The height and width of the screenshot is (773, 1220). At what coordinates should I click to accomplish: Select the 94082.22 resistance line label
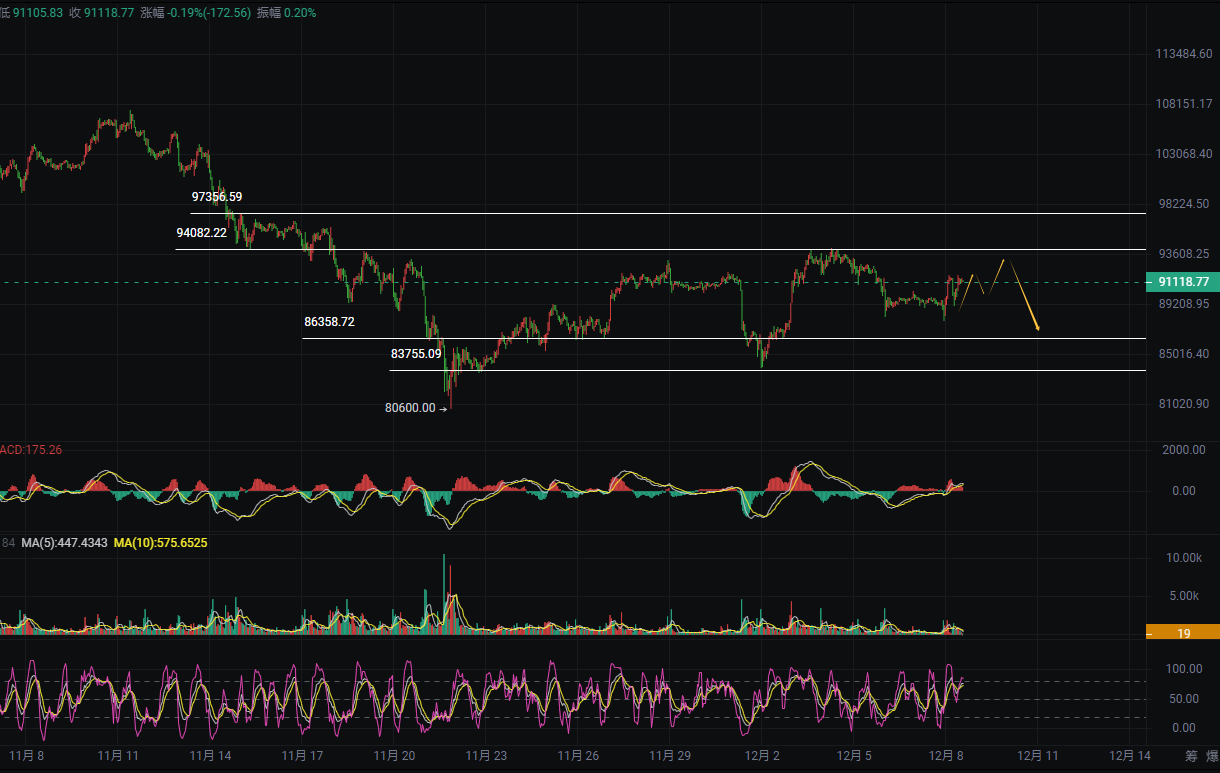click(201, 232)
